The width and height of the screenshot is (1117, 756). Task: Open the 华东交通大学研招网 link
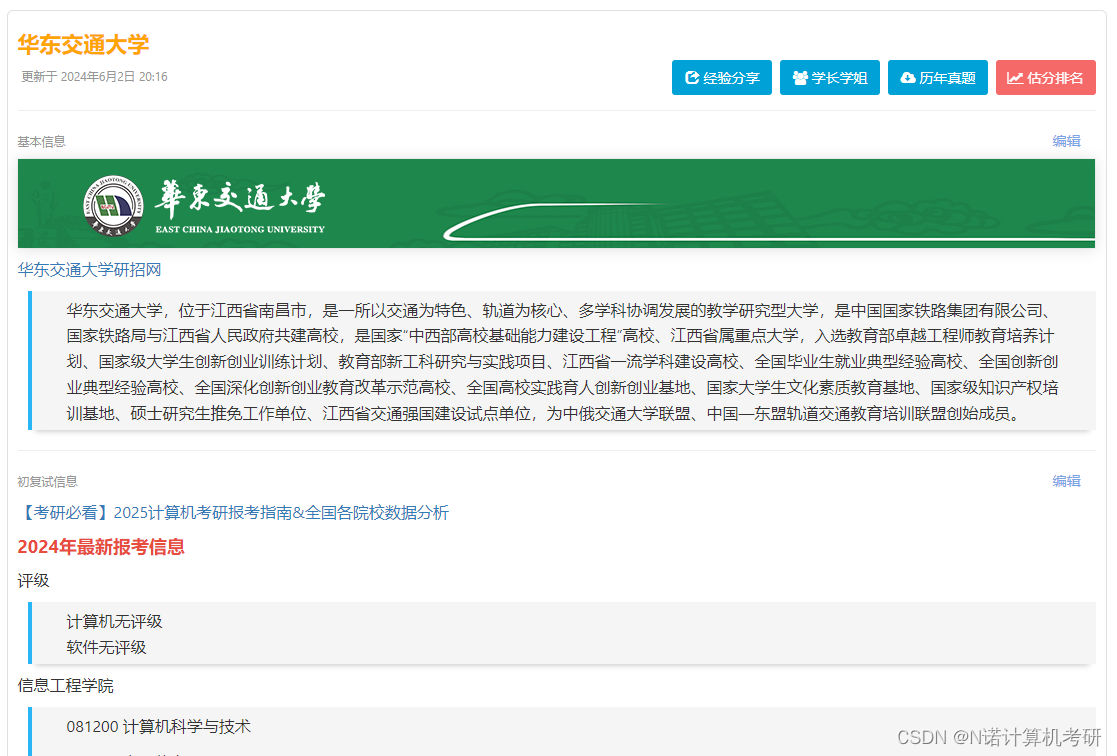[x=90, y=269]
